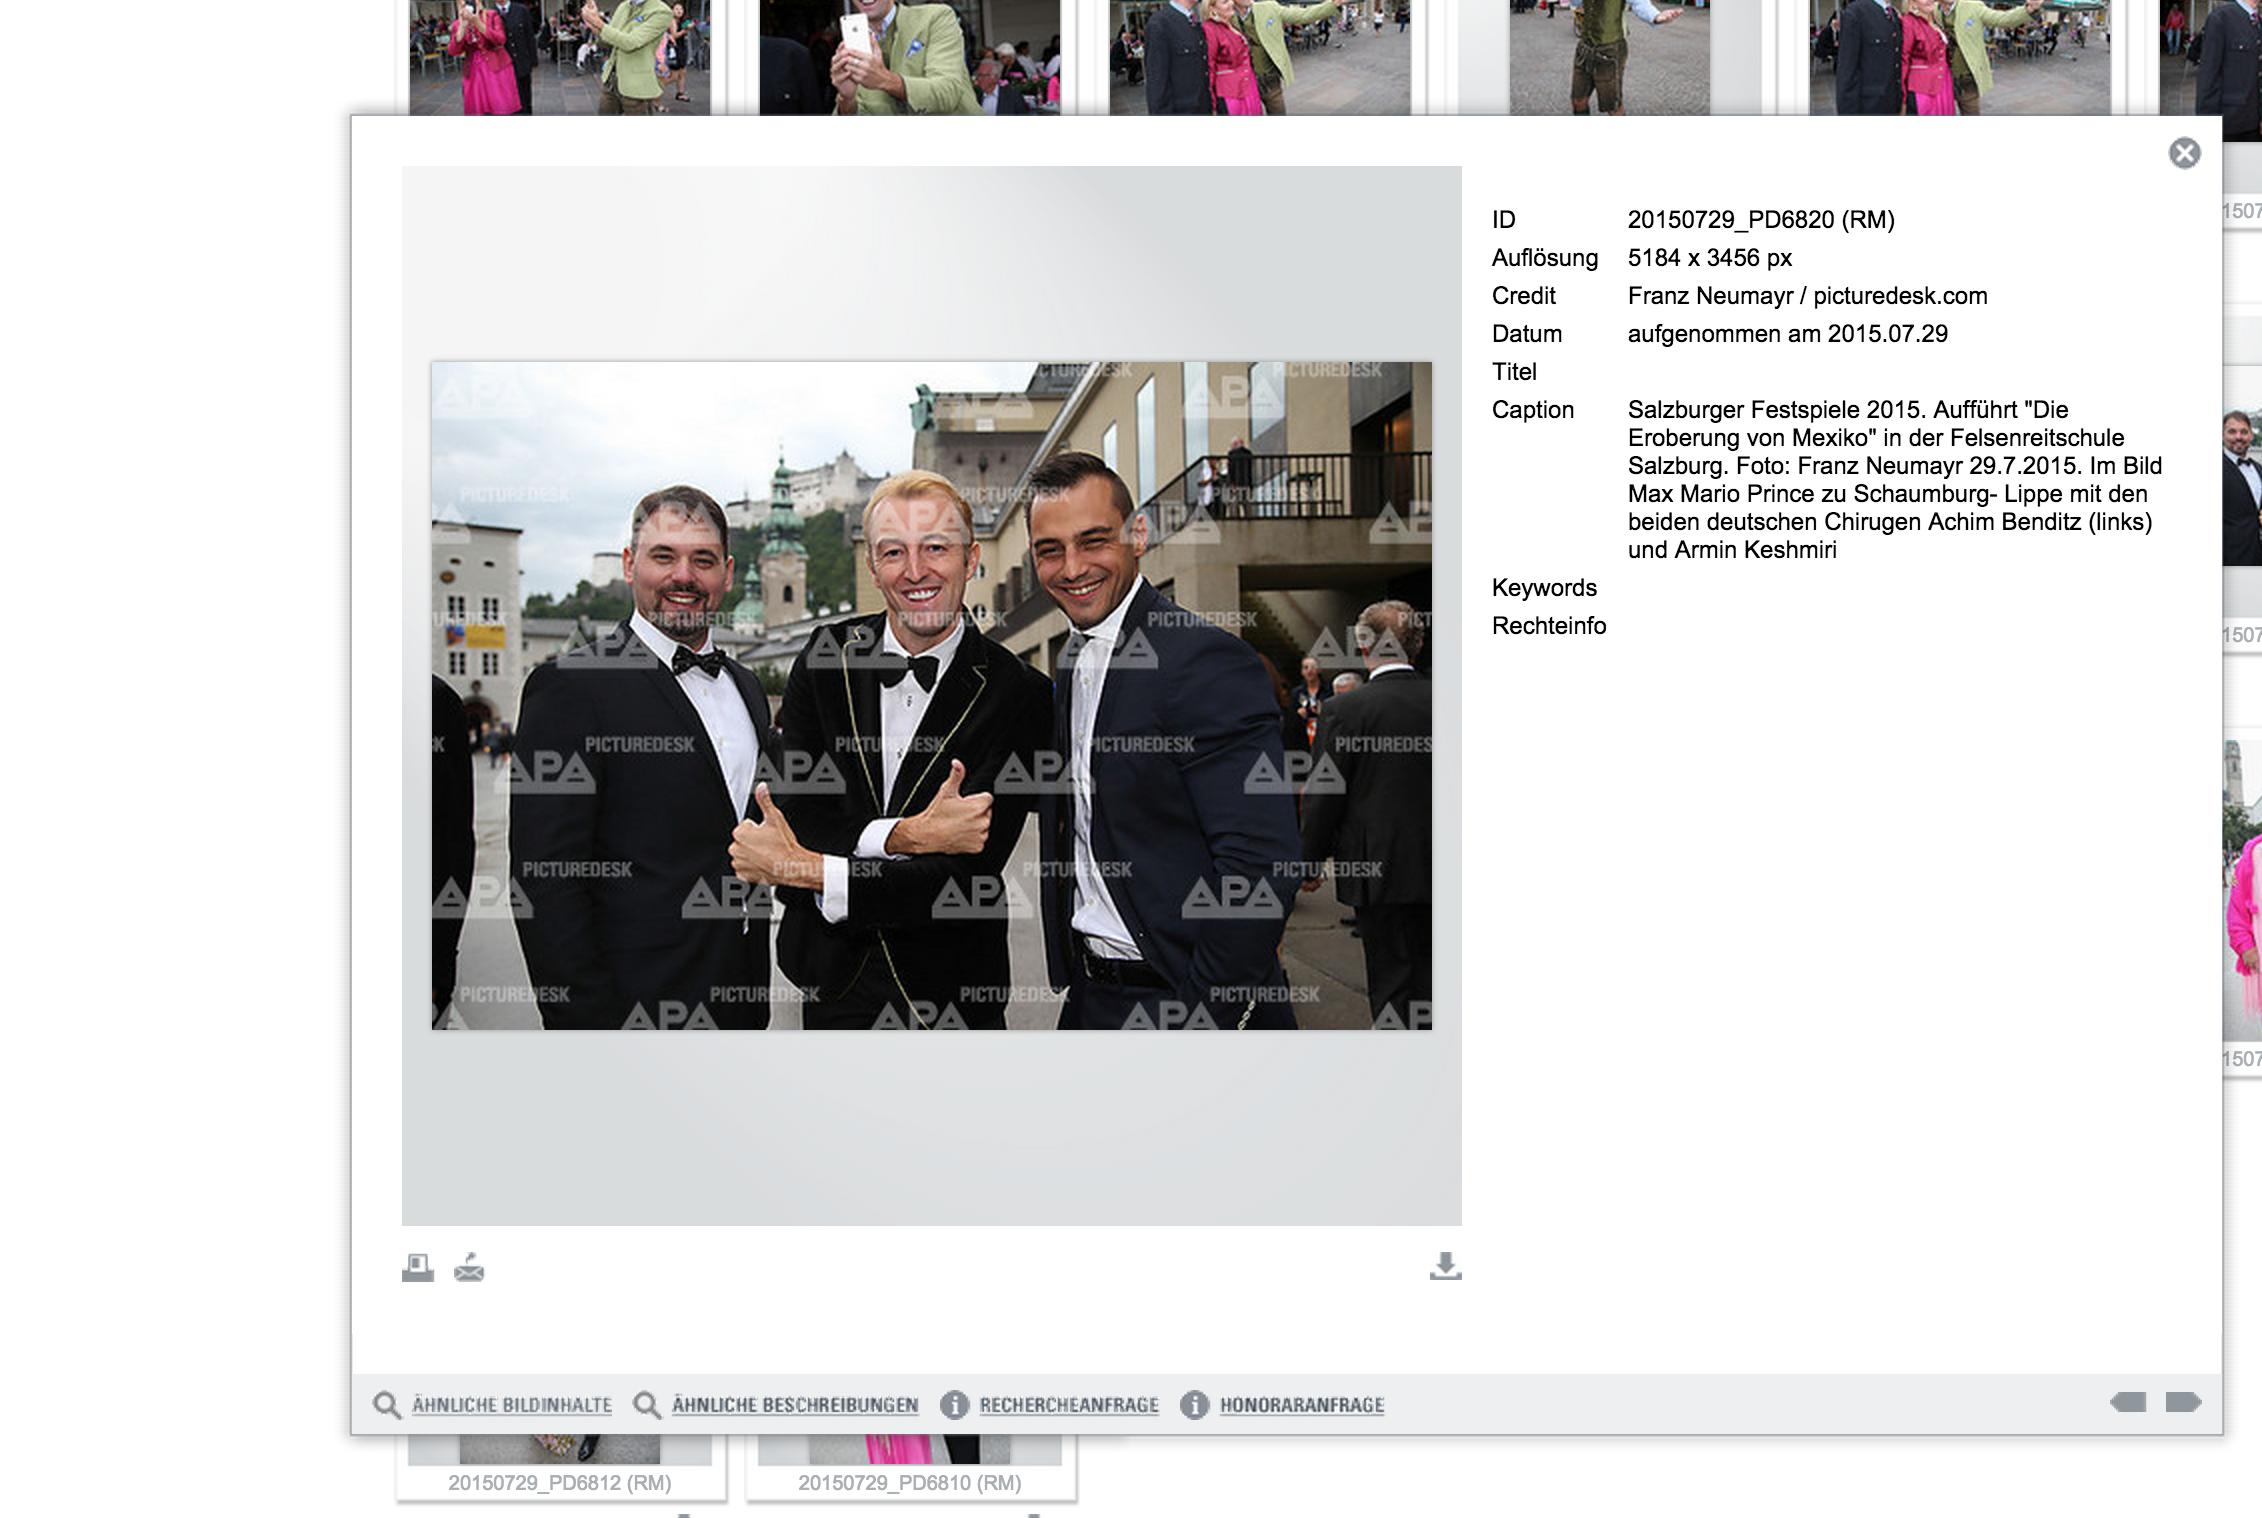Click the lightbox add icon below photo
This screenshot has width=2262, height=1518.
click(418, 1268)
